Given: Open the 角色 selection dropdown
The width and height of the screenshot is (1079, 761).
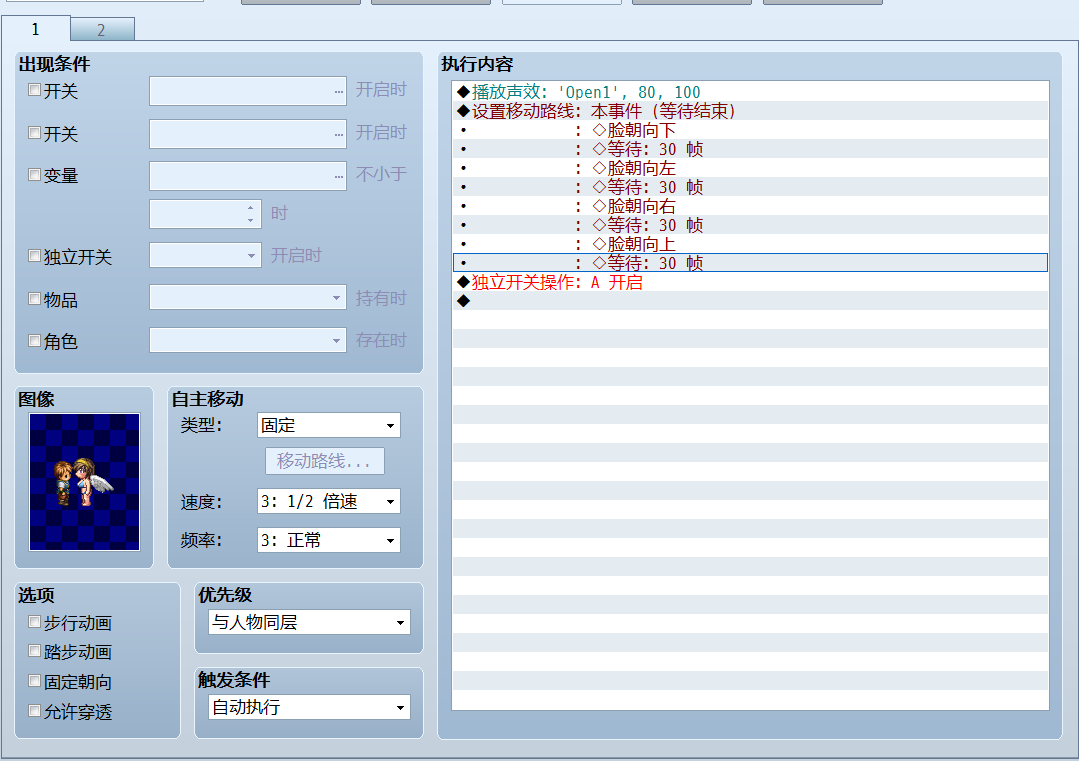Looking at the screenshot, I should [x=248, y=340].
